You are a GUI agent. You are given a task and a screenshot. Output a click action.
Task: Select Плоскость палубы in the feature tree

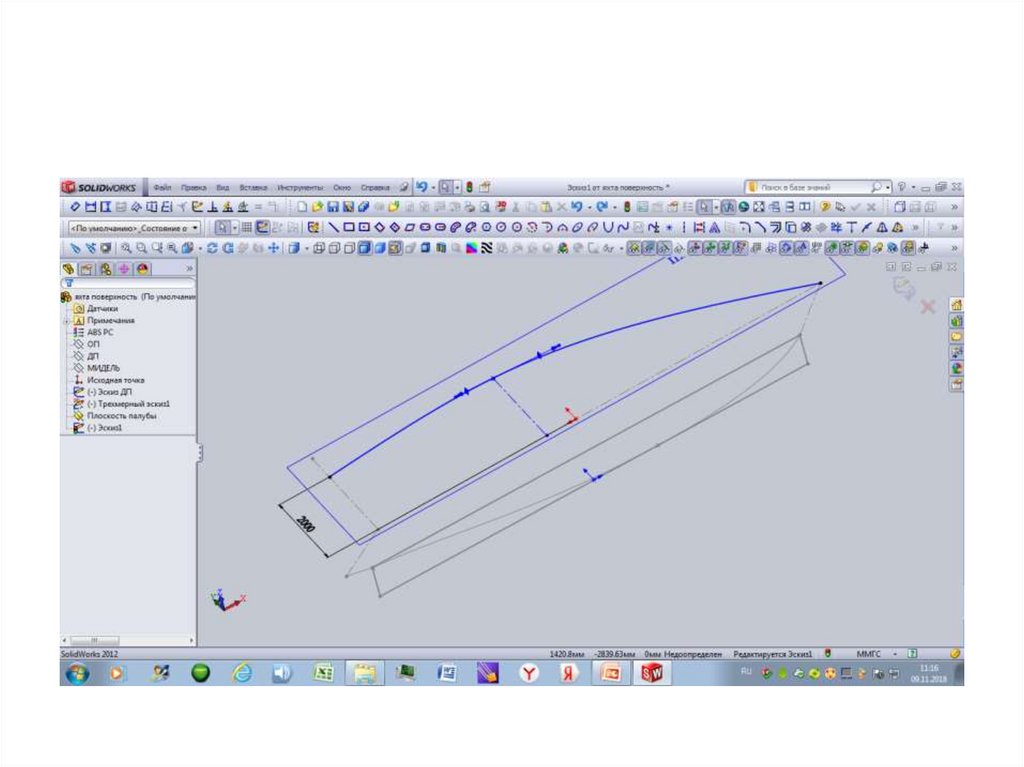(121, 416)
